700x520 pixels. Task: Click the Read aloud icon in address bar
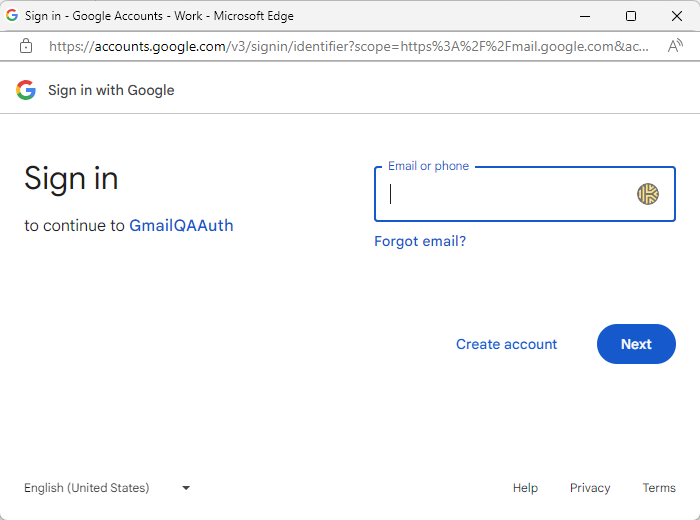click(x=675, y=46)
